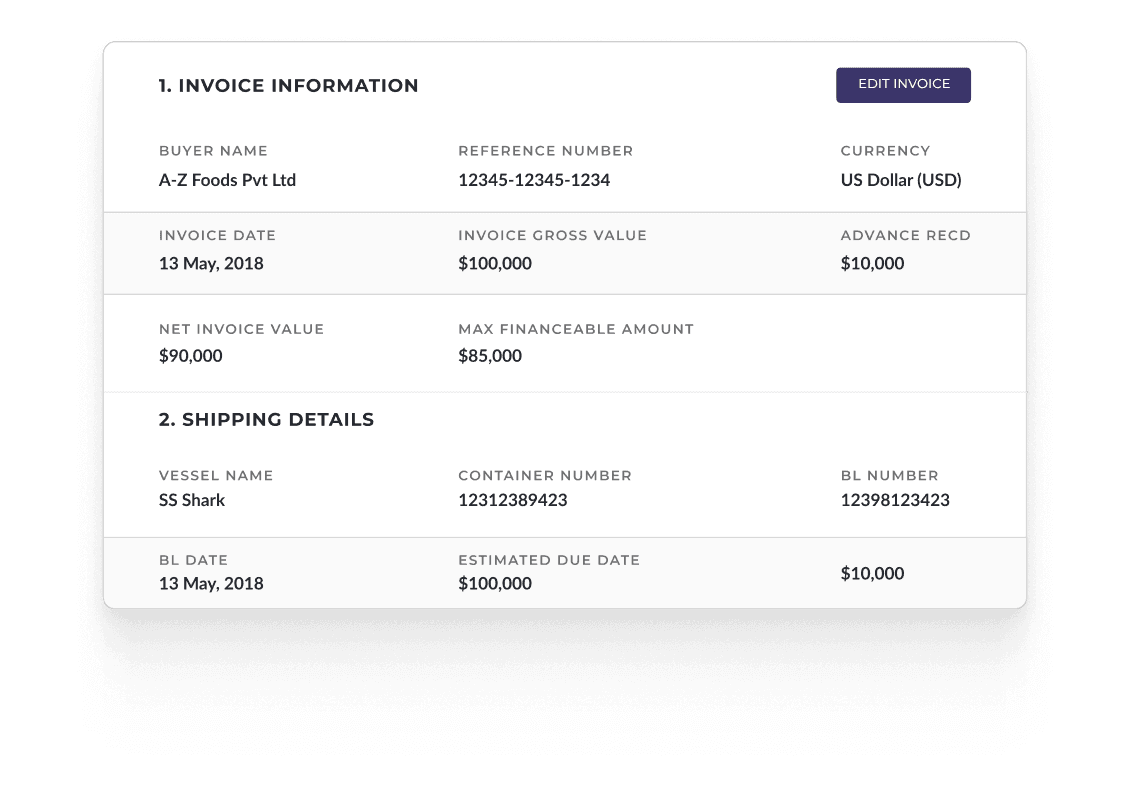Select the Invoice Information section header

(289, 86)
